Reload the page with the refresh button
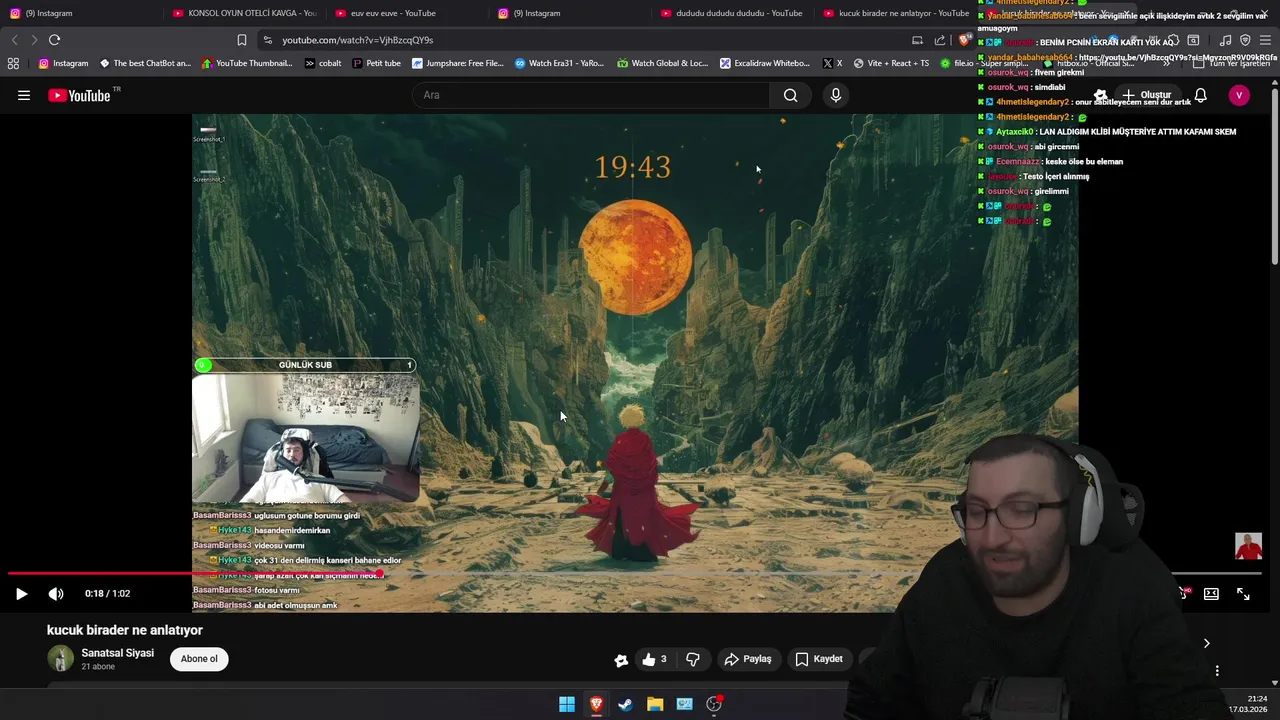The height and width of the screenshot is (720, 1280). click(54, 40)
